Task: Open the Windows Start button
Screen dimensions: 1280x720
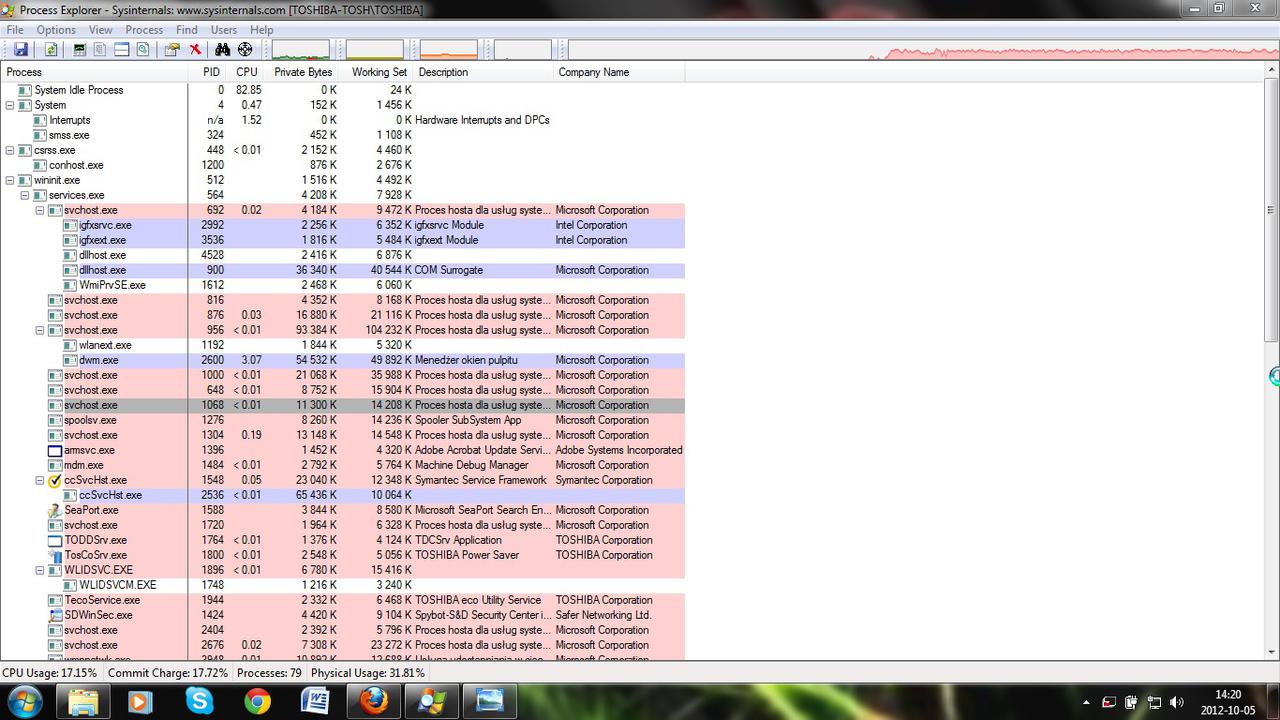Action: point(25,701)
